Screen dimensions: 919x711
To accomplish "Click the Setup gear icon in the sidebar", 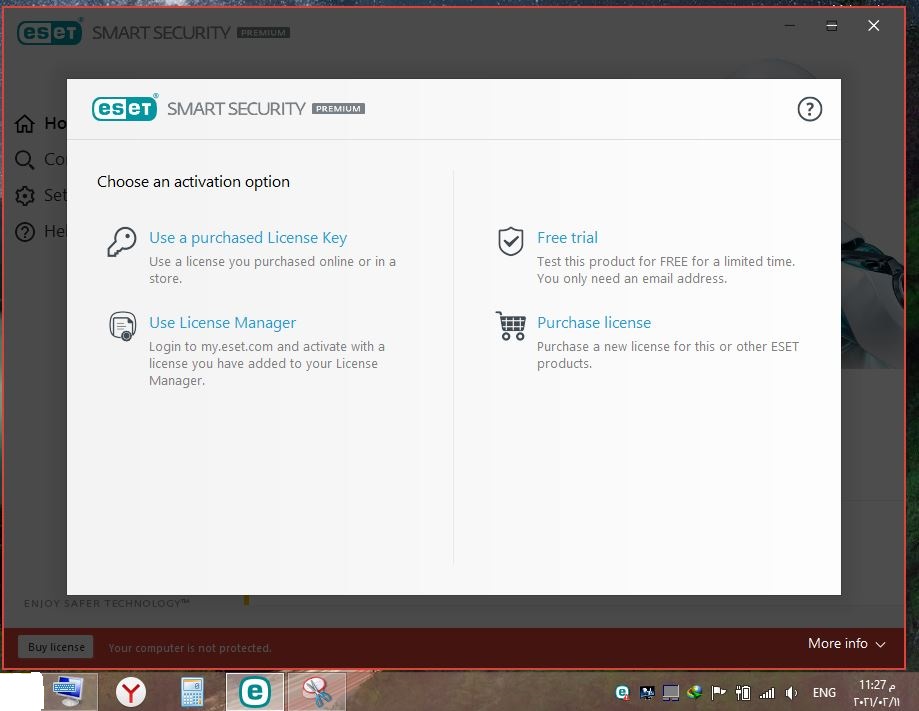I will click(25, 195).
